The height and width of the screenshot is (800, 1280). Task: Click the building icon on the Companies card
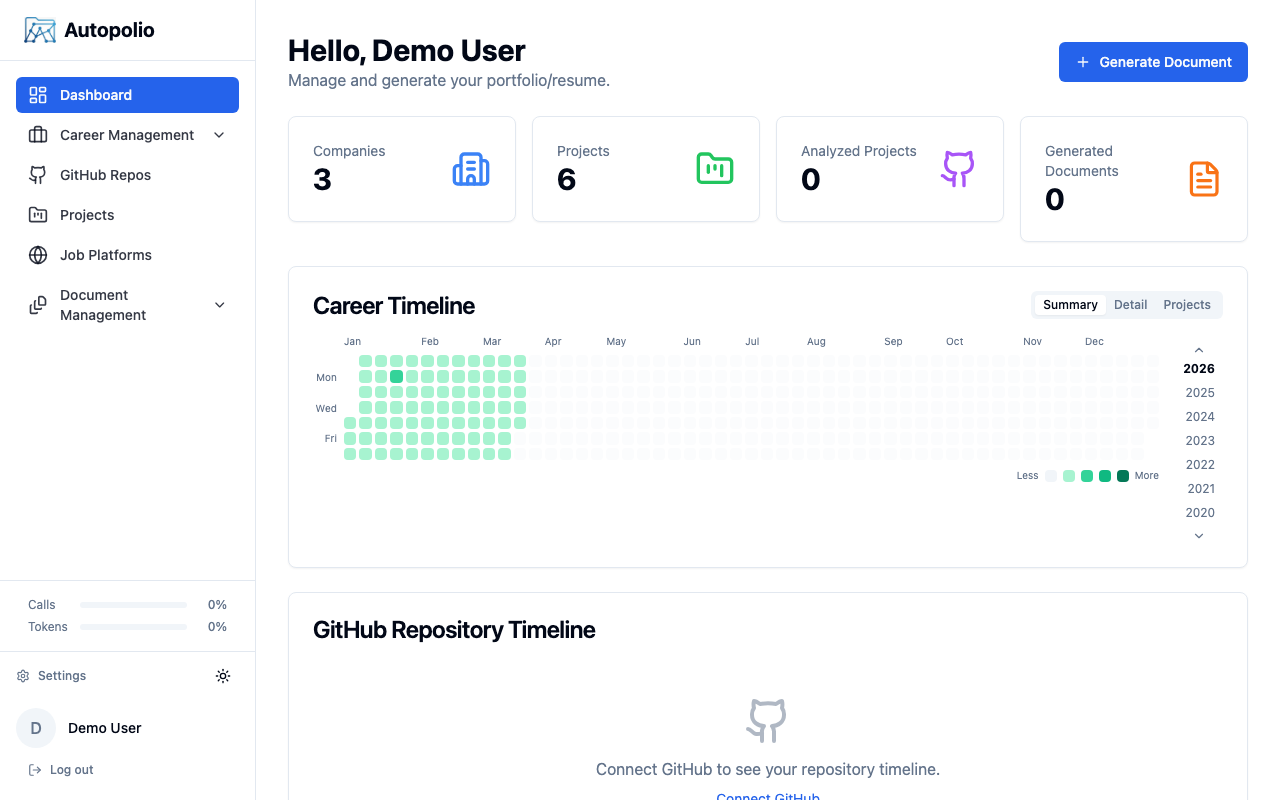[x=471, y=169]
